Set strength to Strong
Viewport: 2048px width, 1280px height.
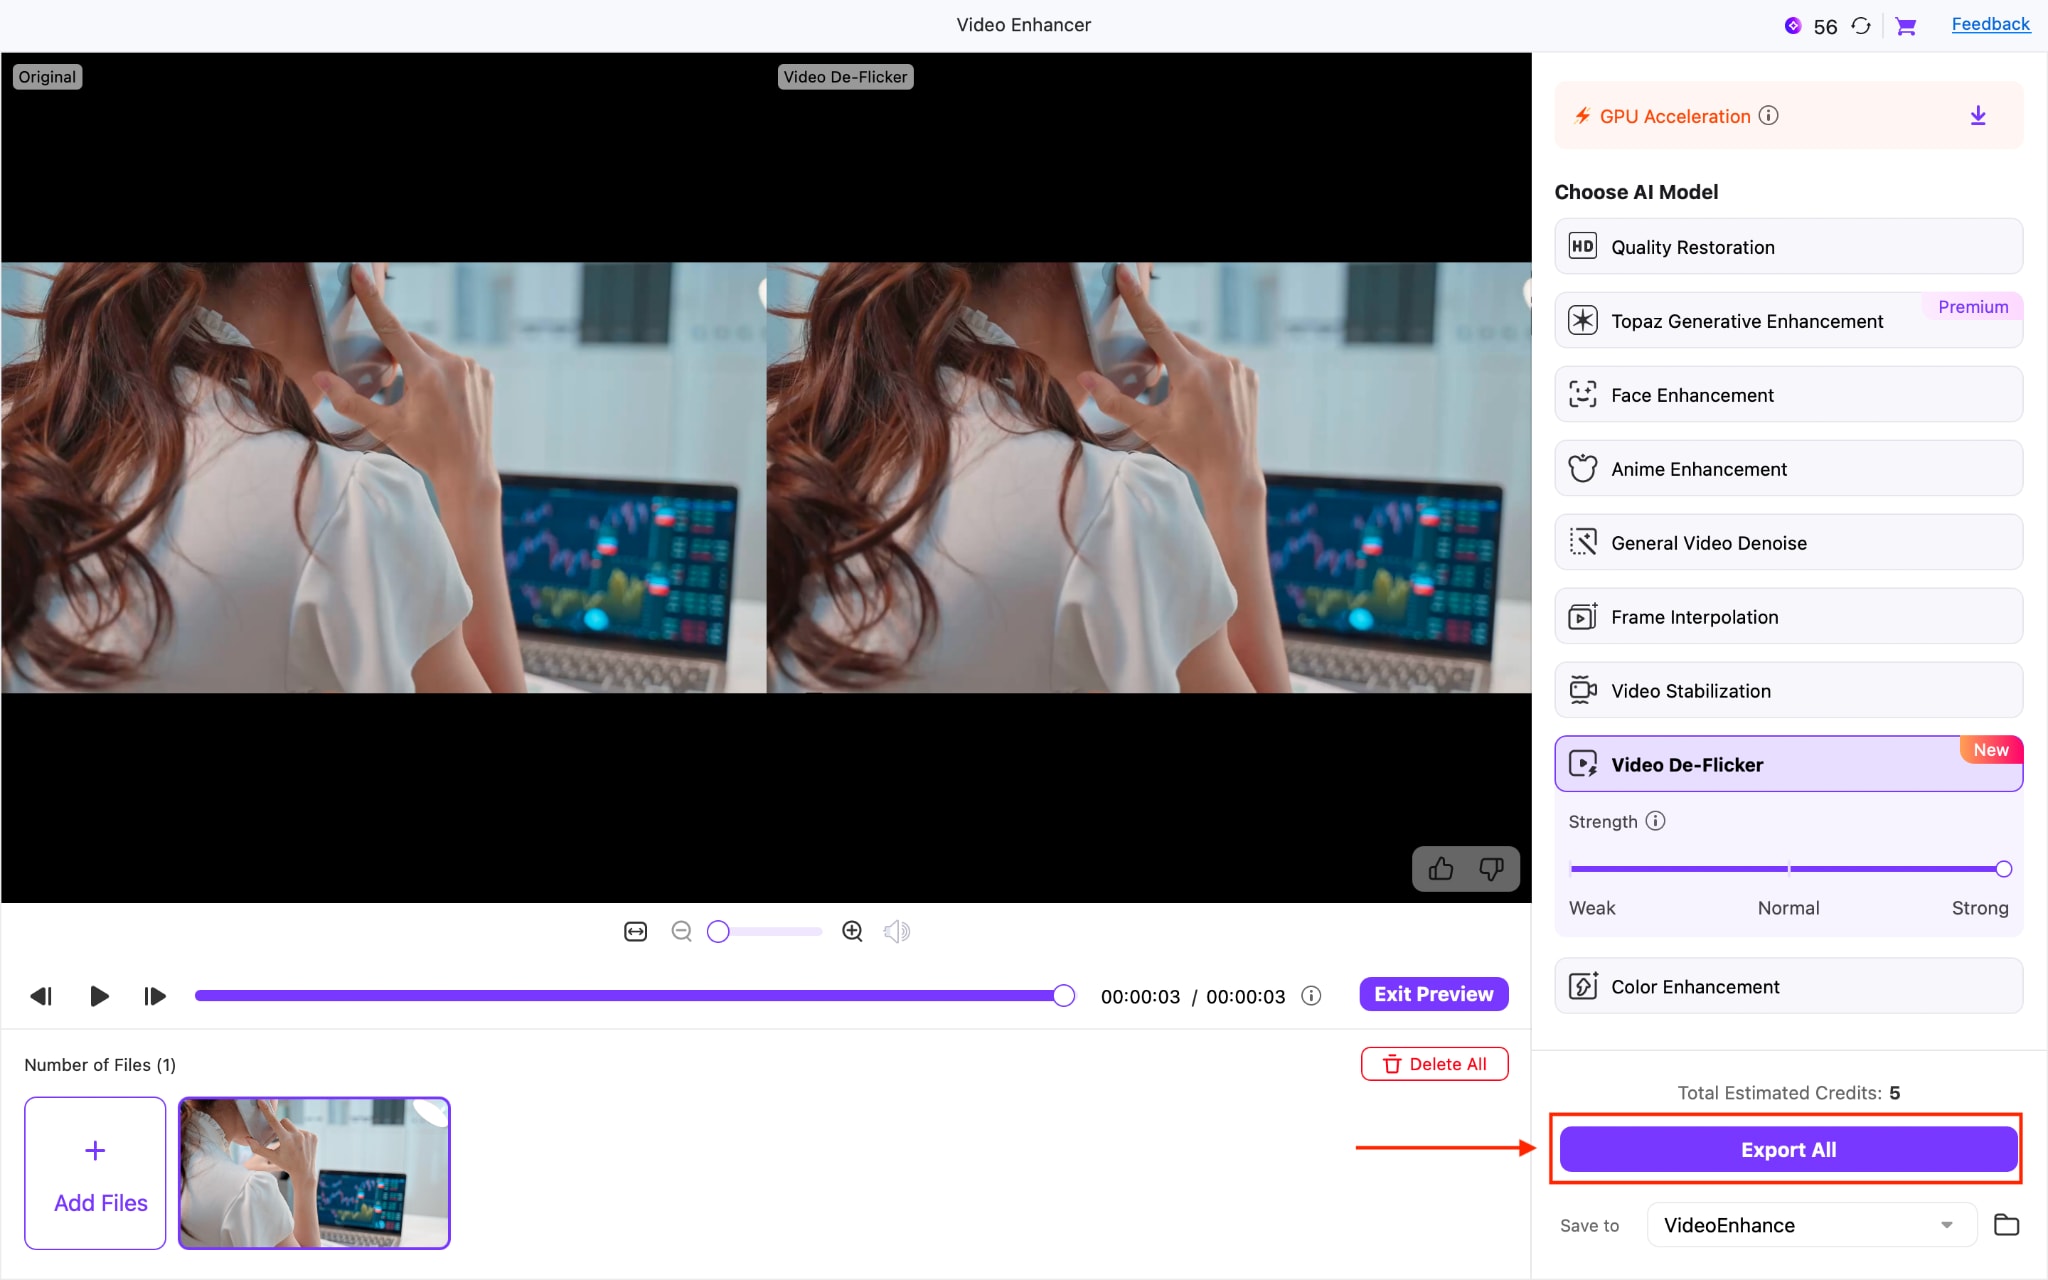pyautogui.click(x=1980, y=908)
